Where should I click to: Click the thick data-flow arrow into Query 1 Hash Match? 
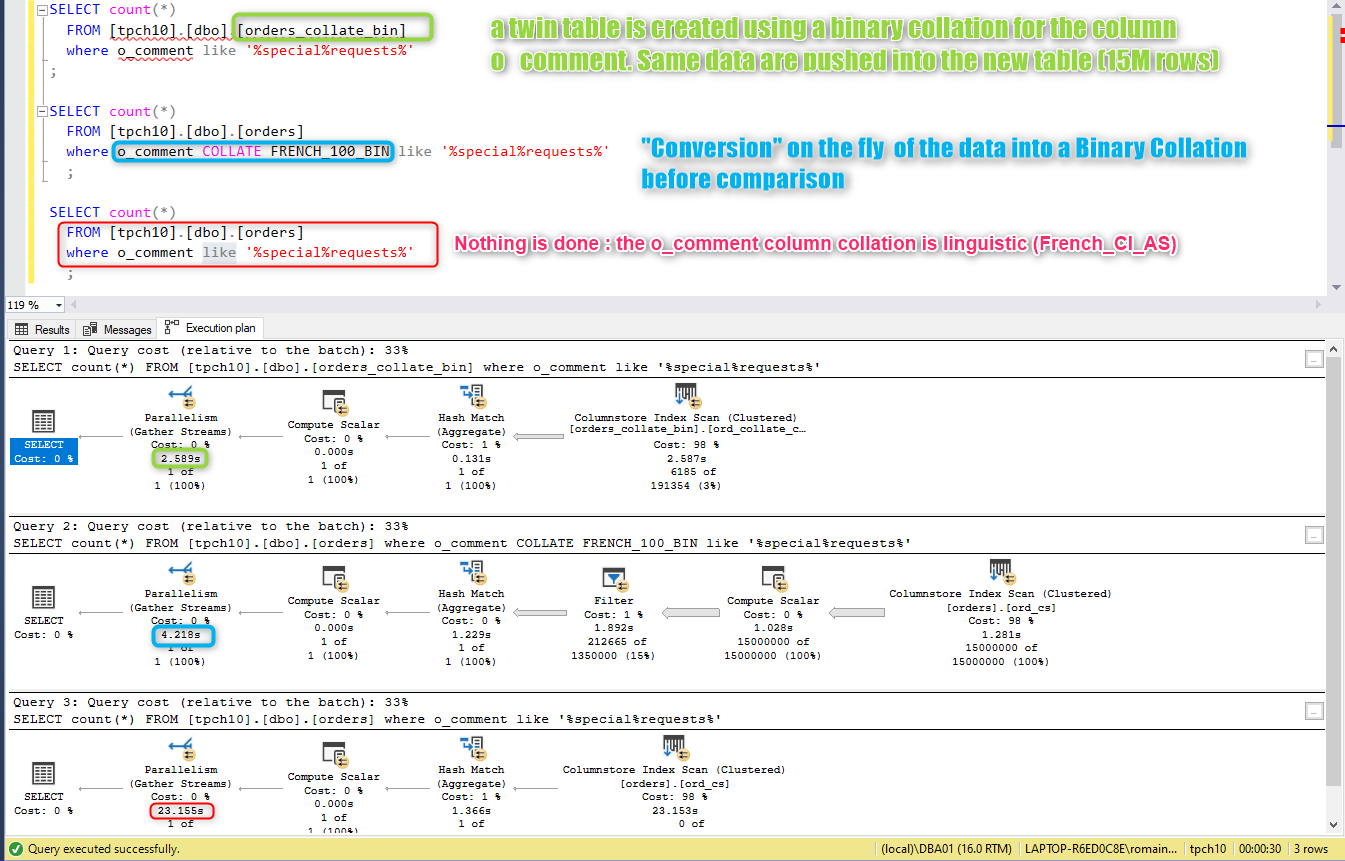tap(538, 436)
